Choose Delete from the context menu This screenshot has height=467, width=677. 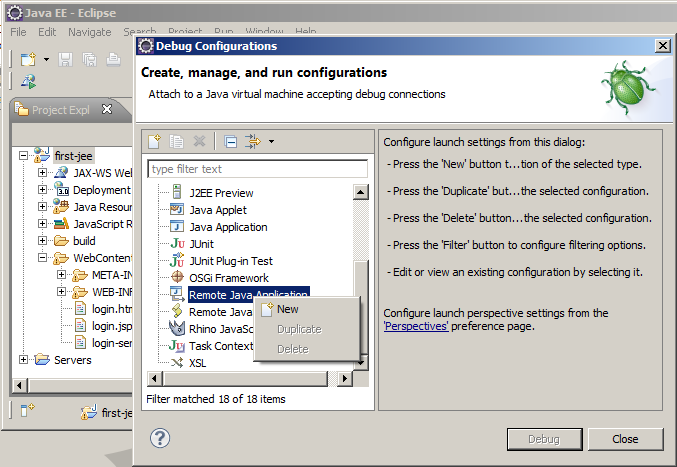pyautogui.click(x=307, y=349)
